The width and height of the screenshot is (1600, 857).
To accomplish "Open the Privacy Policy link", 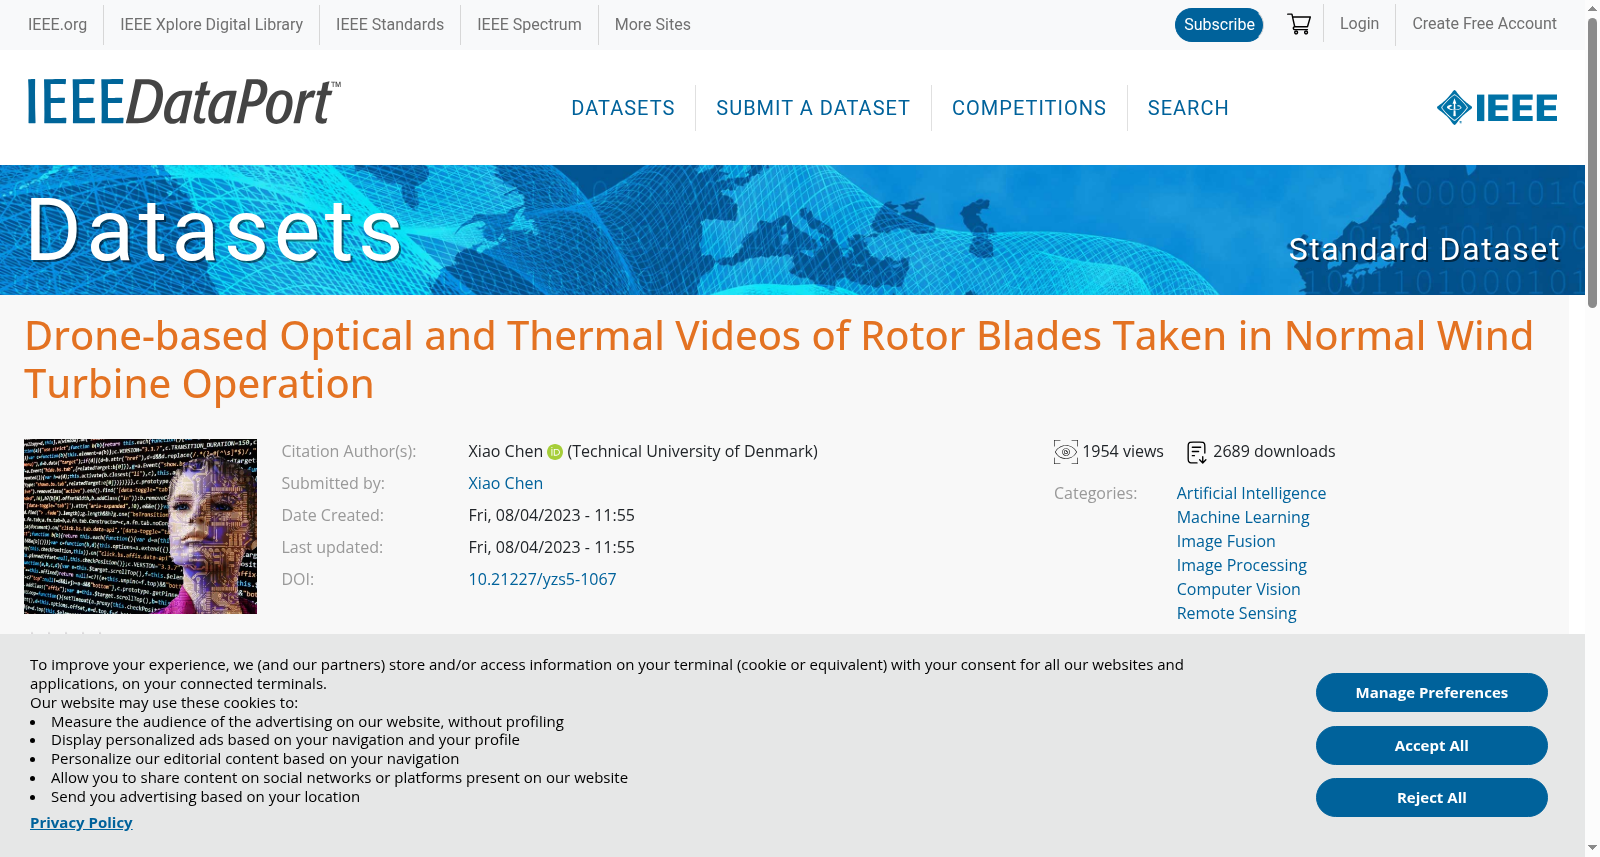I will [x=81, y=823].
